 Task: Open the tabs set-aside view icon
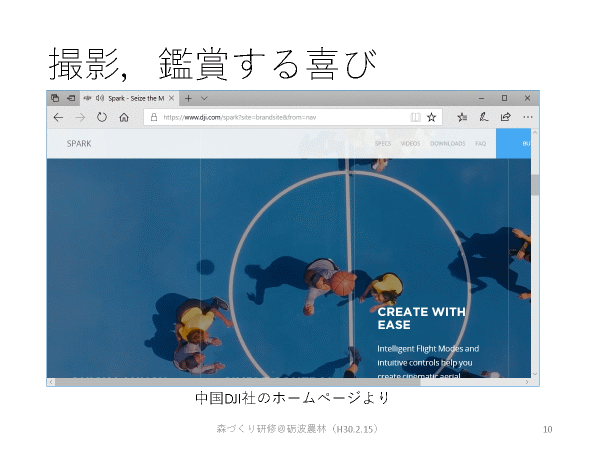pyautogui.click(x=55, y=98)
